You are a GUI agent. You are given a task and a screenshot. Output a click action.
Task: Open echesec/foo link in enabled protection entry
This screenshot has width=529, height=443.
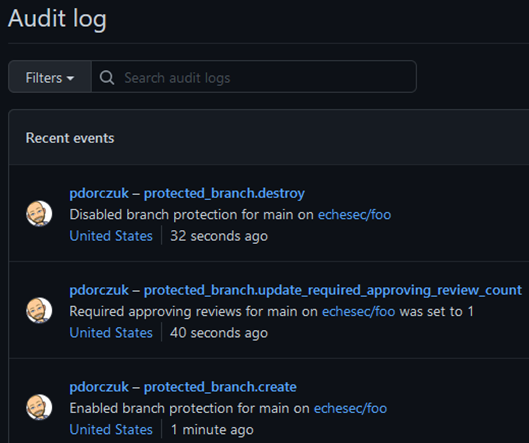350,409
